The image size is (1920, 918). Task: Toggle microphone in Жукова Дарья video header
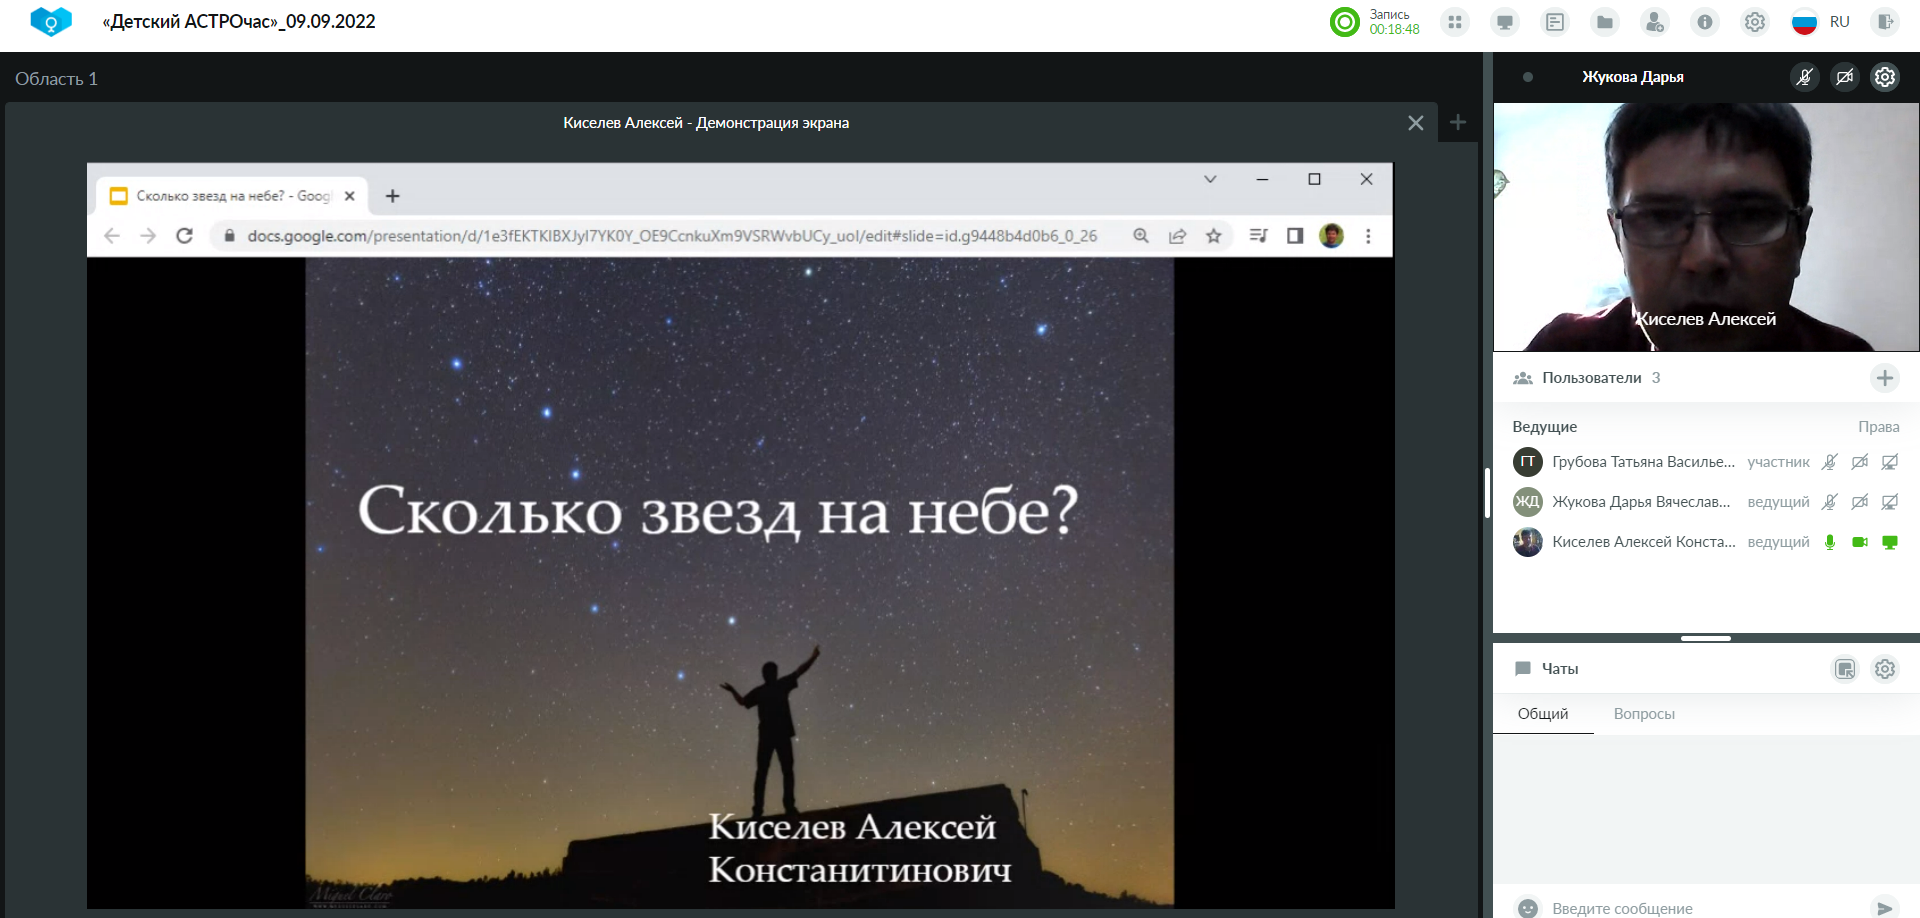[1805, 77]
